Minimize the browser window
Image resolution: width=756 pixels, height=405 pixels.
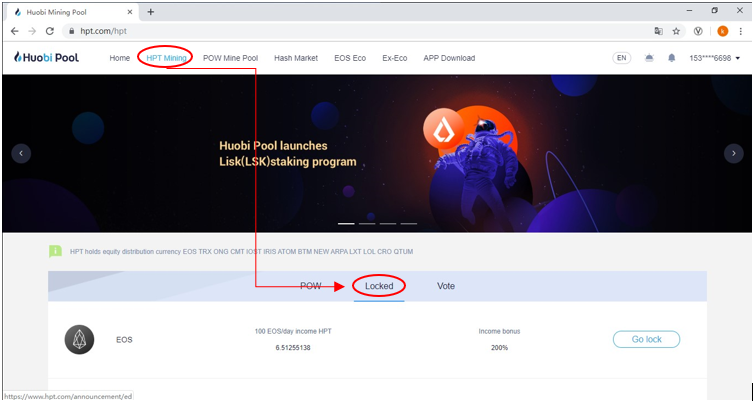point(689,11)
